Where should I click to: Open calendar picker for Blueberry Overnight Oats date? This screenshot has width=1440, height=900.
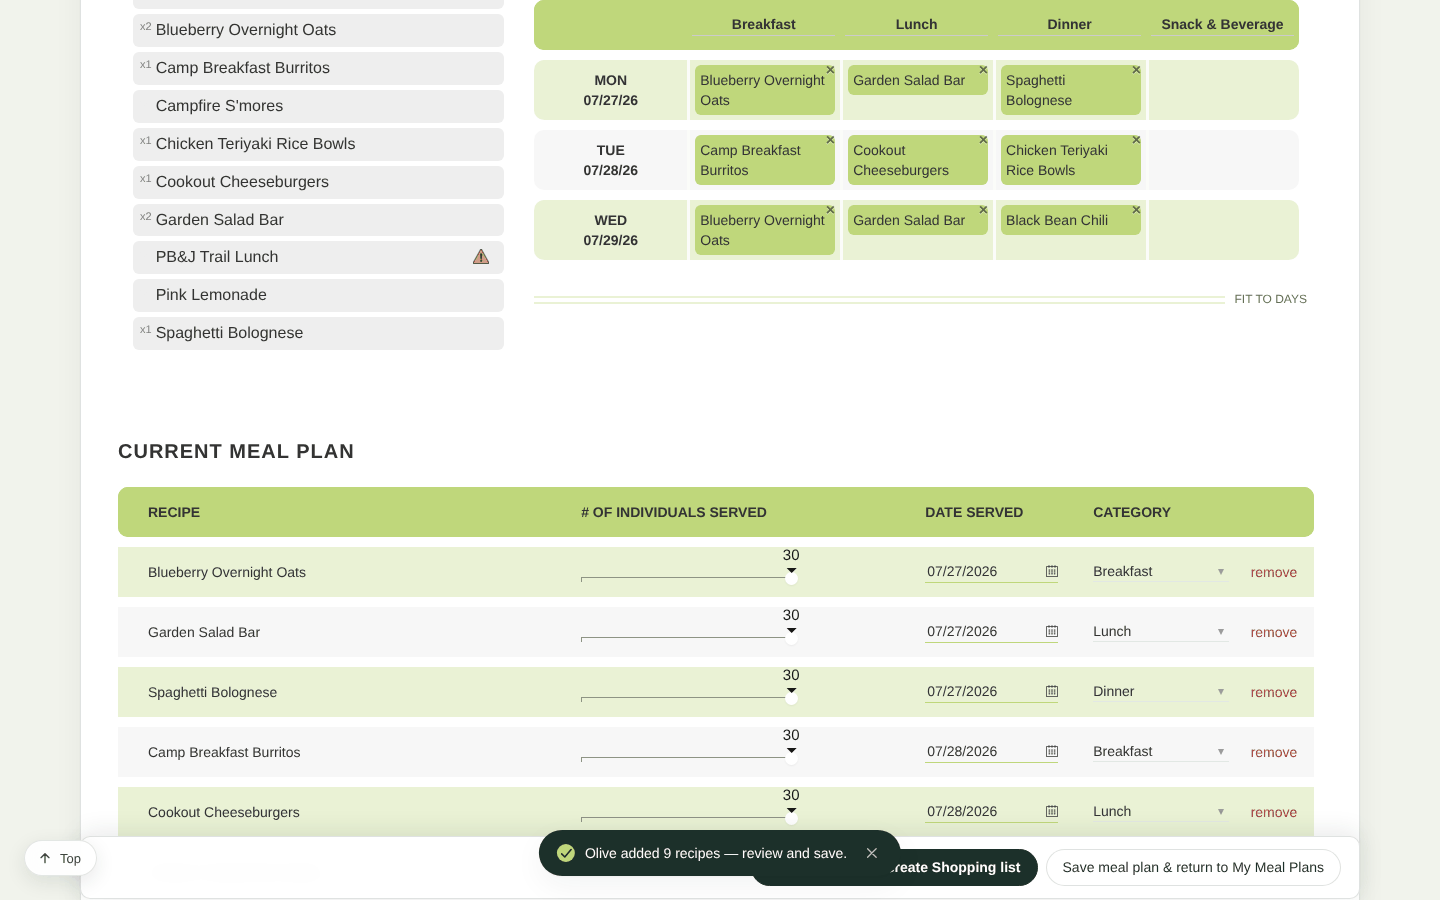coord(1052,571)
